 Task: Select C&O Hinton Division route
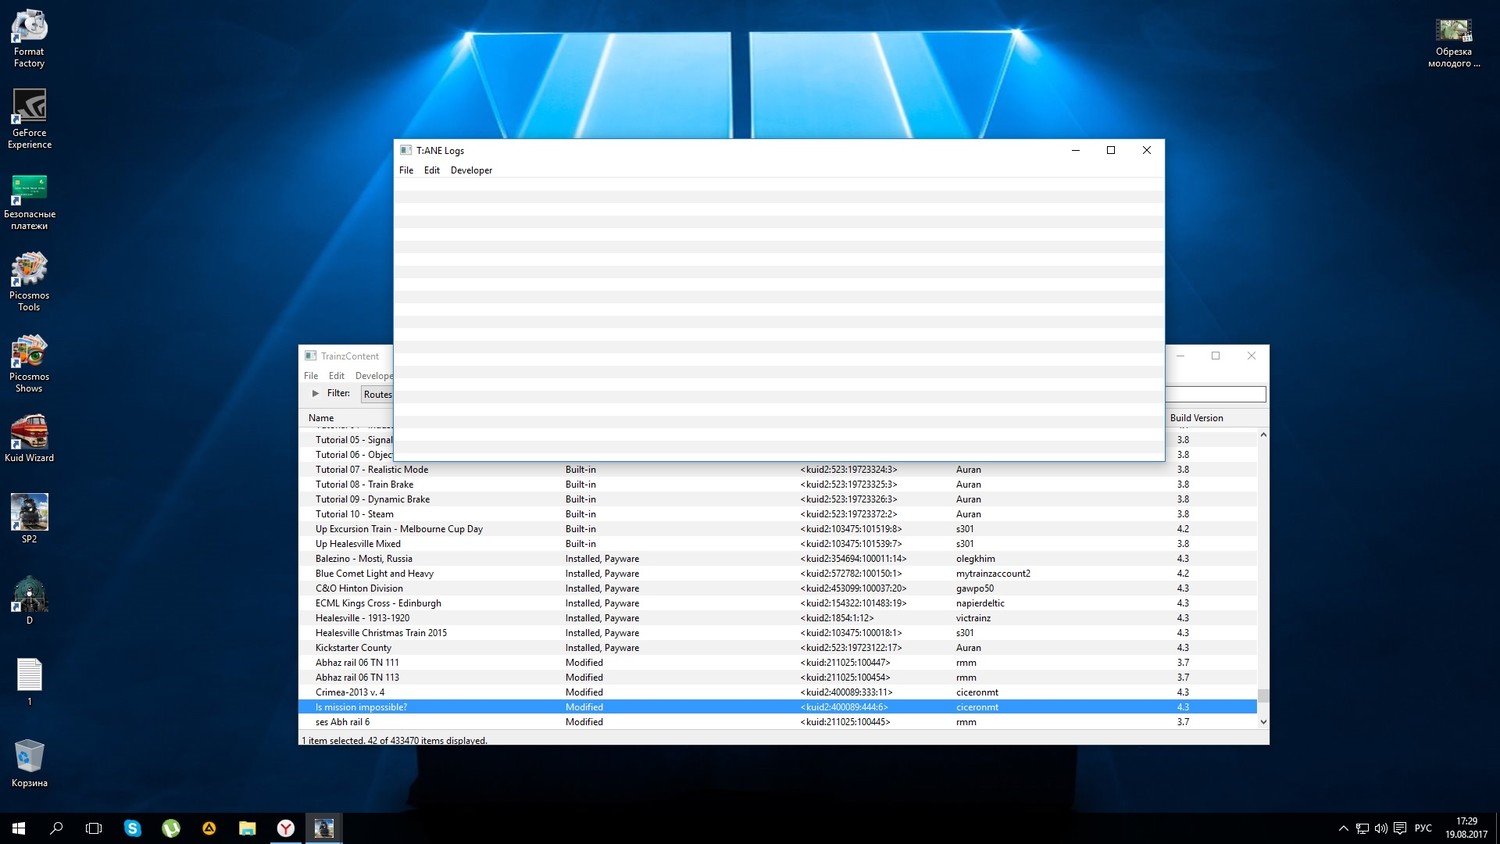click(x=778, y=588)
